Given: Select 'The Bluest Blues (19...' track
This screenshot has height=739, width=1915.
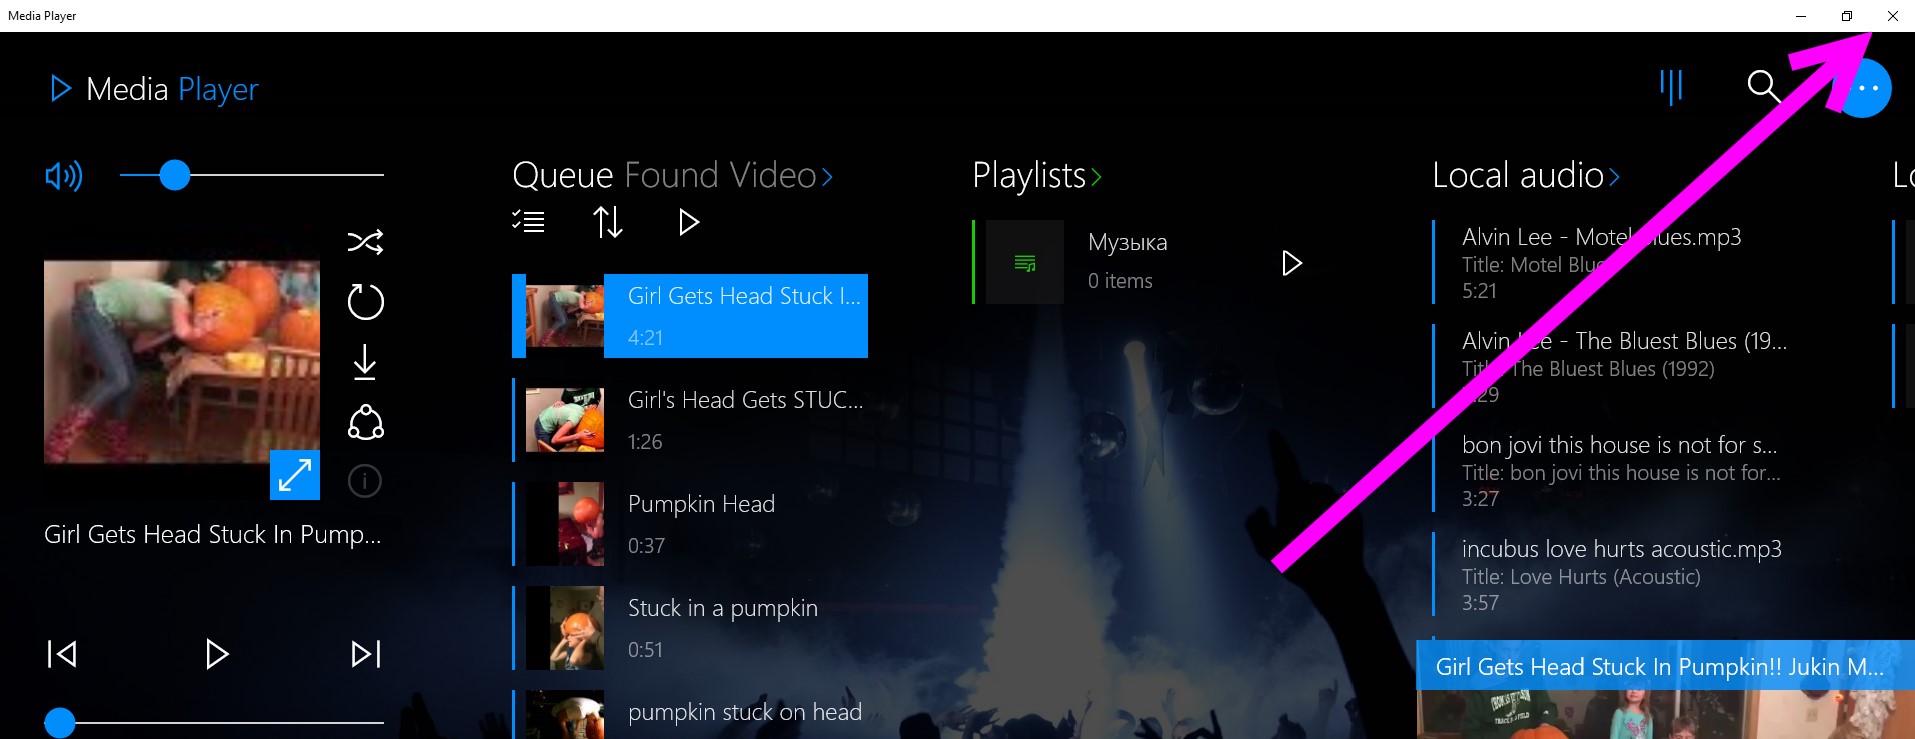Looking at the screenshot, I should tap(1612, 366).
